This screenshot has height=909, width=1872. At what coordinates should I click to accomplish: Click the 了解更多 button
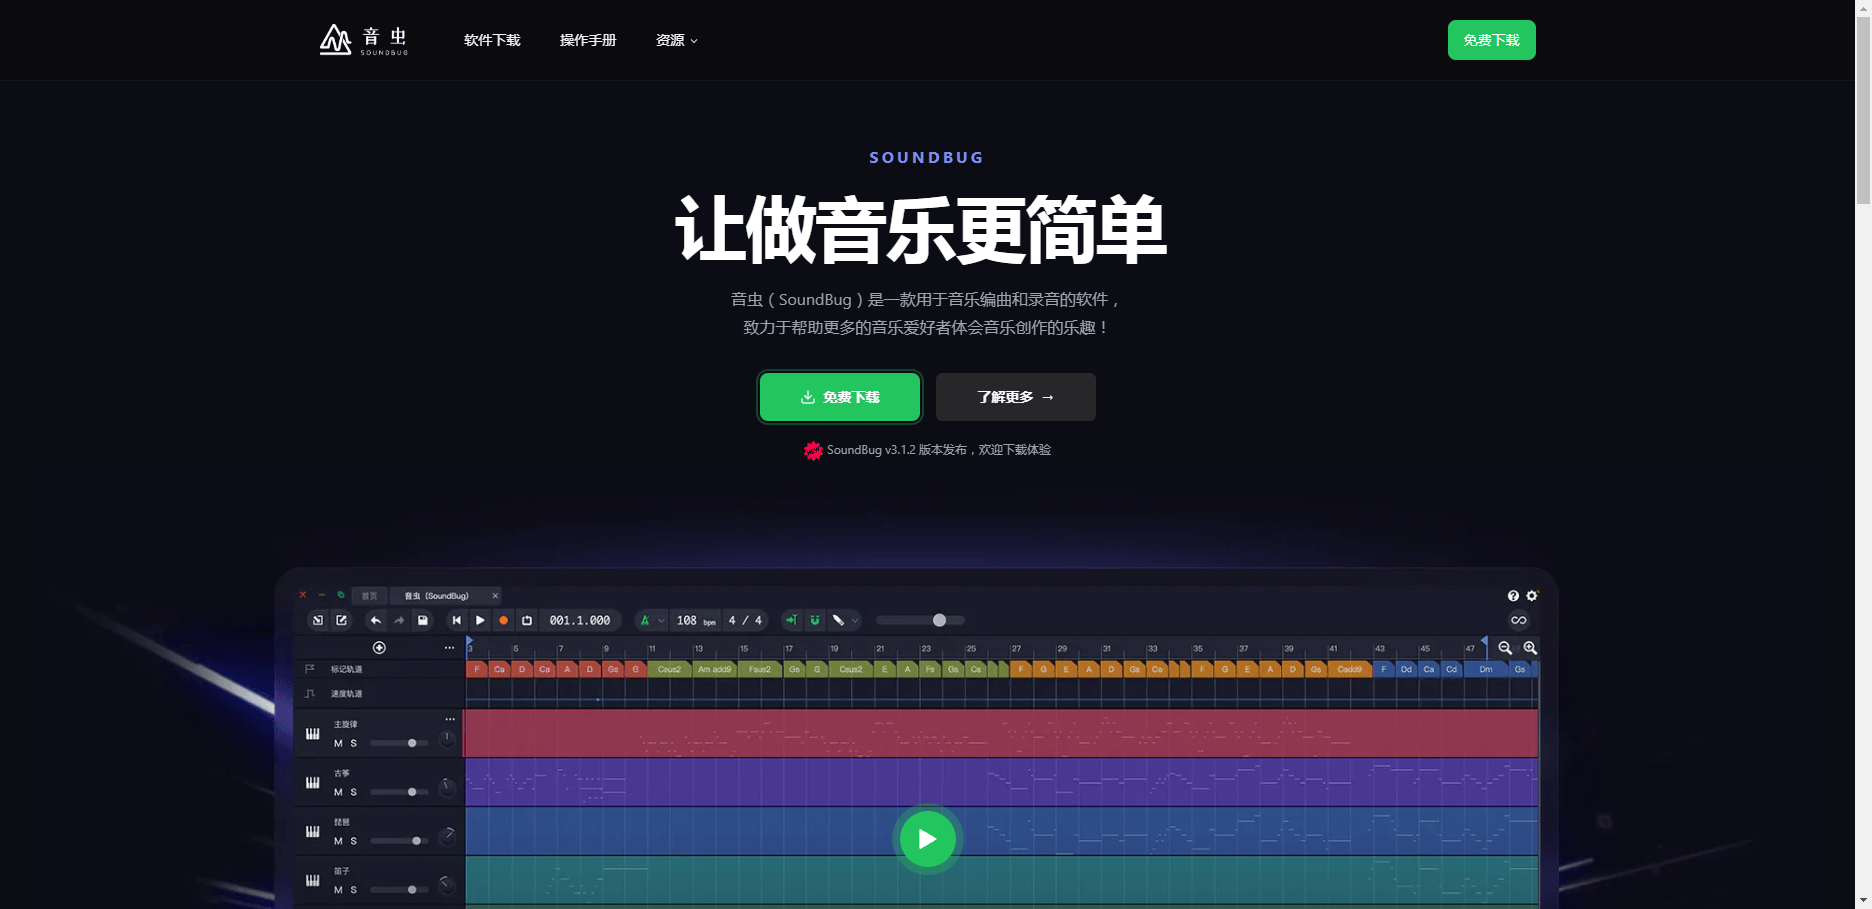(1014, 397)
